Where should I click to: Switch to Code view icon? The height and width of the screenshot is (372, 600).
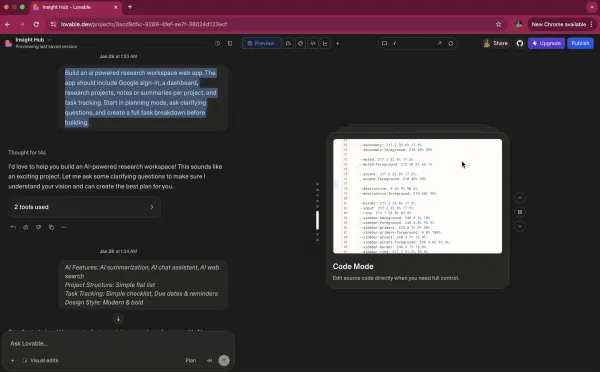pos(313,43)
